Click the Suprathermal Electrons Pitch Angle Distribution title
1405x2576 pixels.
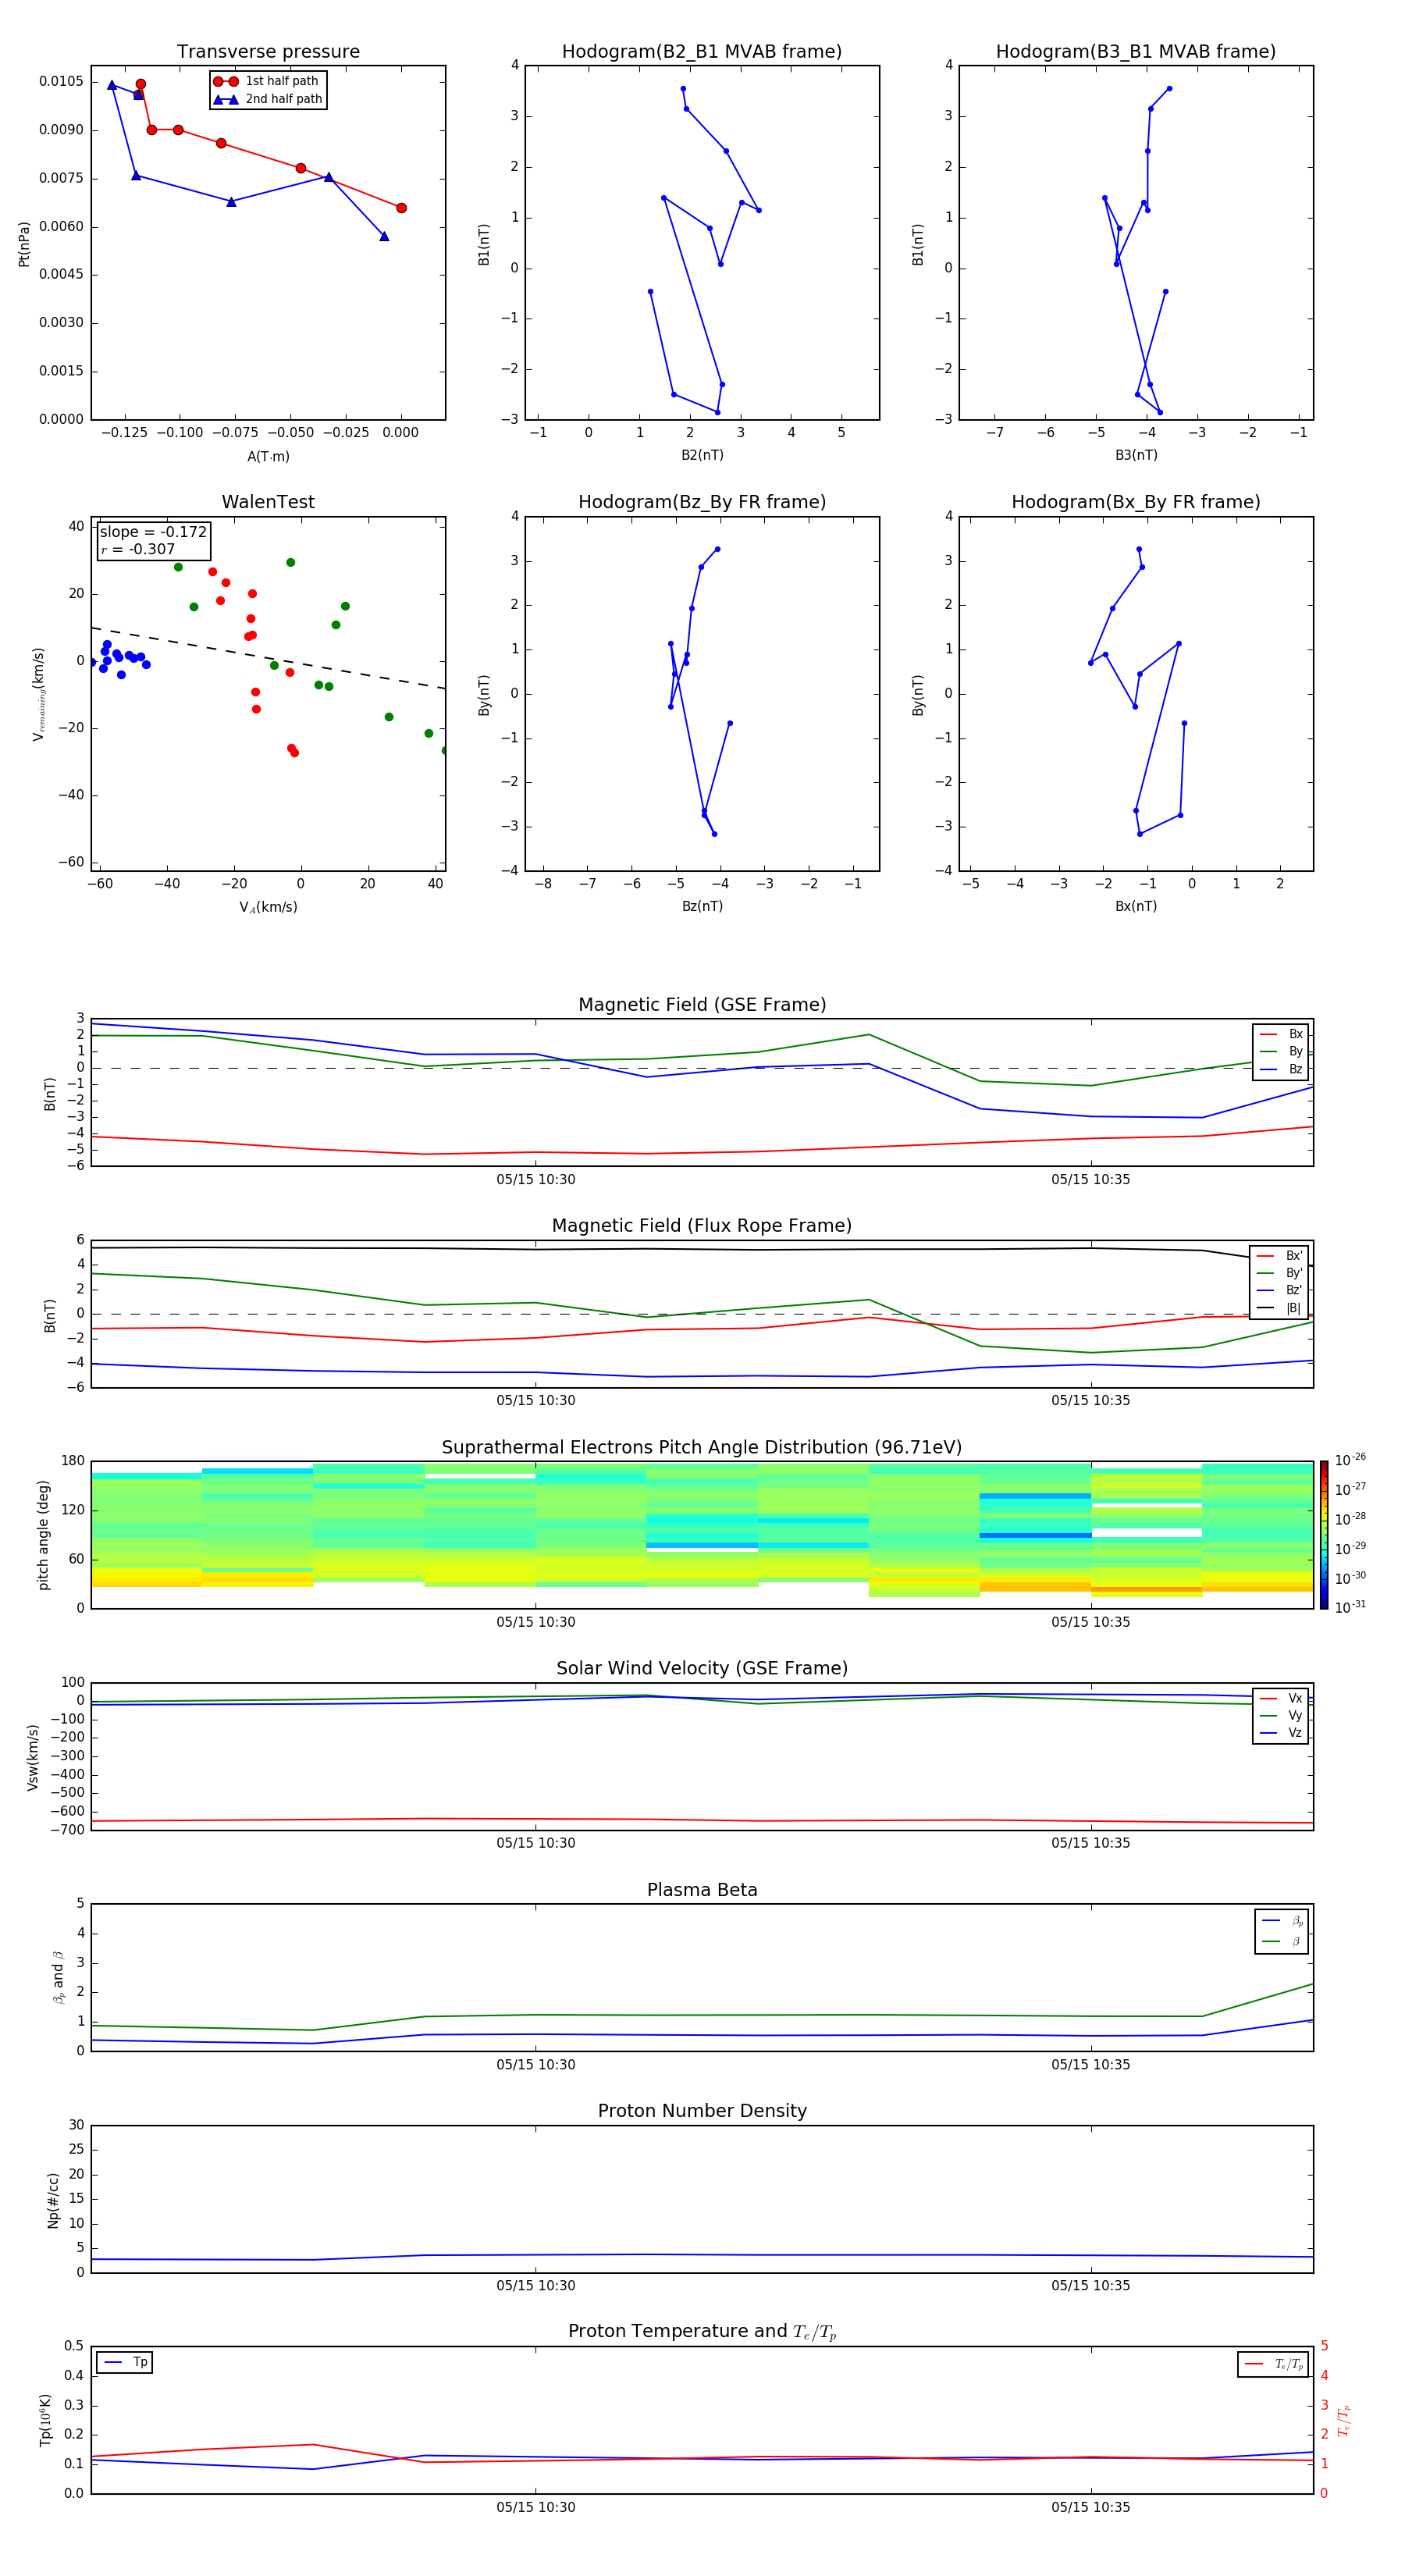coord(702,1448)
